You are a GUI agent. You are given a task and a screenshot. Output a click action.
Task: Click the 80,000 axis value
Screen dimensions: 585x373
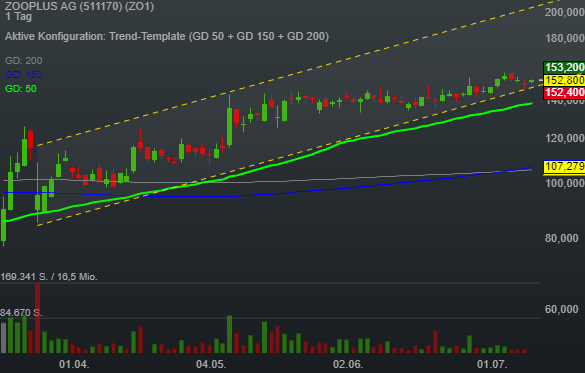[561, 238]
